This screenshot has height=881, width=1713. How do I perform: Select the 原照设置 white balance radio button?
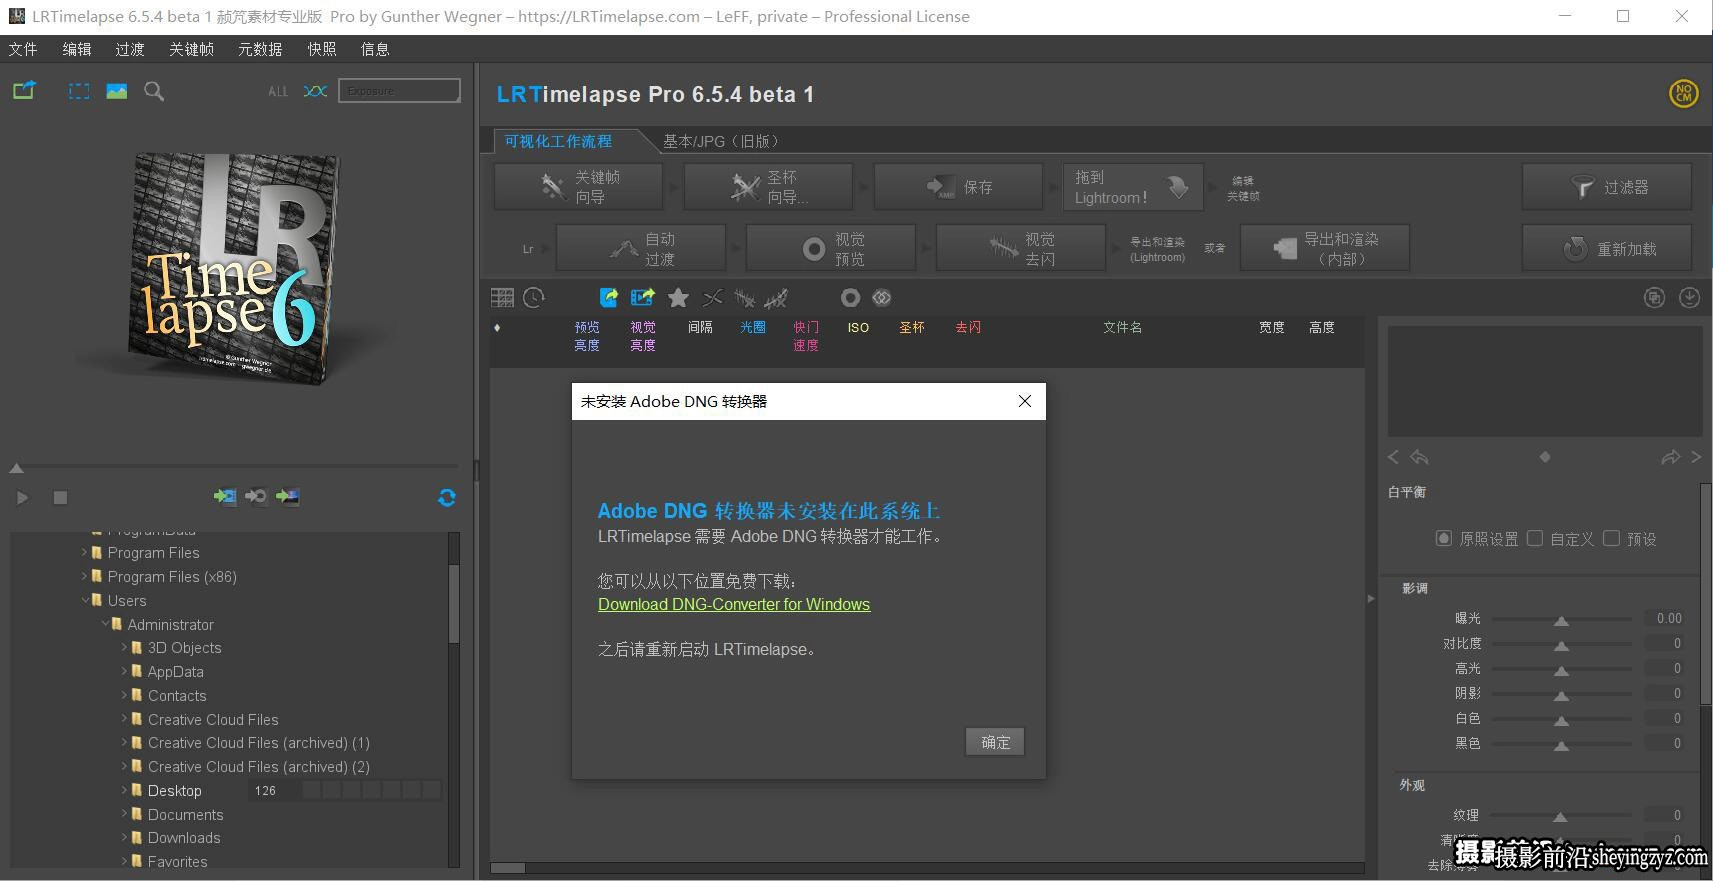pyautogui.click(x=1443, y=538)
